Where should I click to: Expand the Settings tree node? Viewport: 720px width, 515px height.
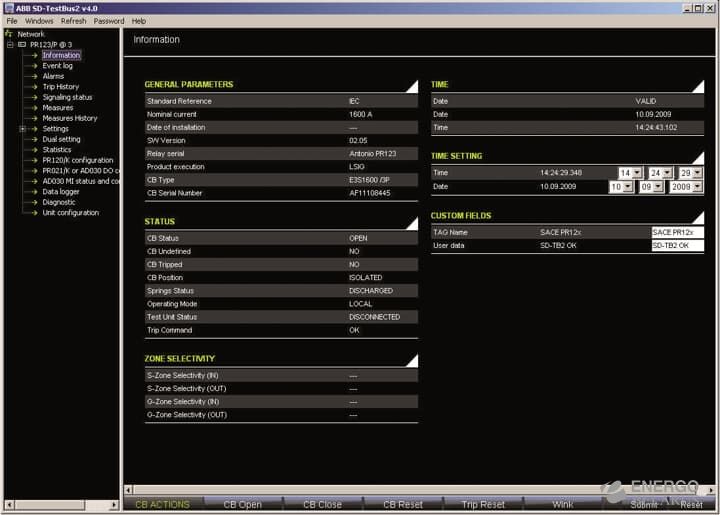tap(22, 129)
